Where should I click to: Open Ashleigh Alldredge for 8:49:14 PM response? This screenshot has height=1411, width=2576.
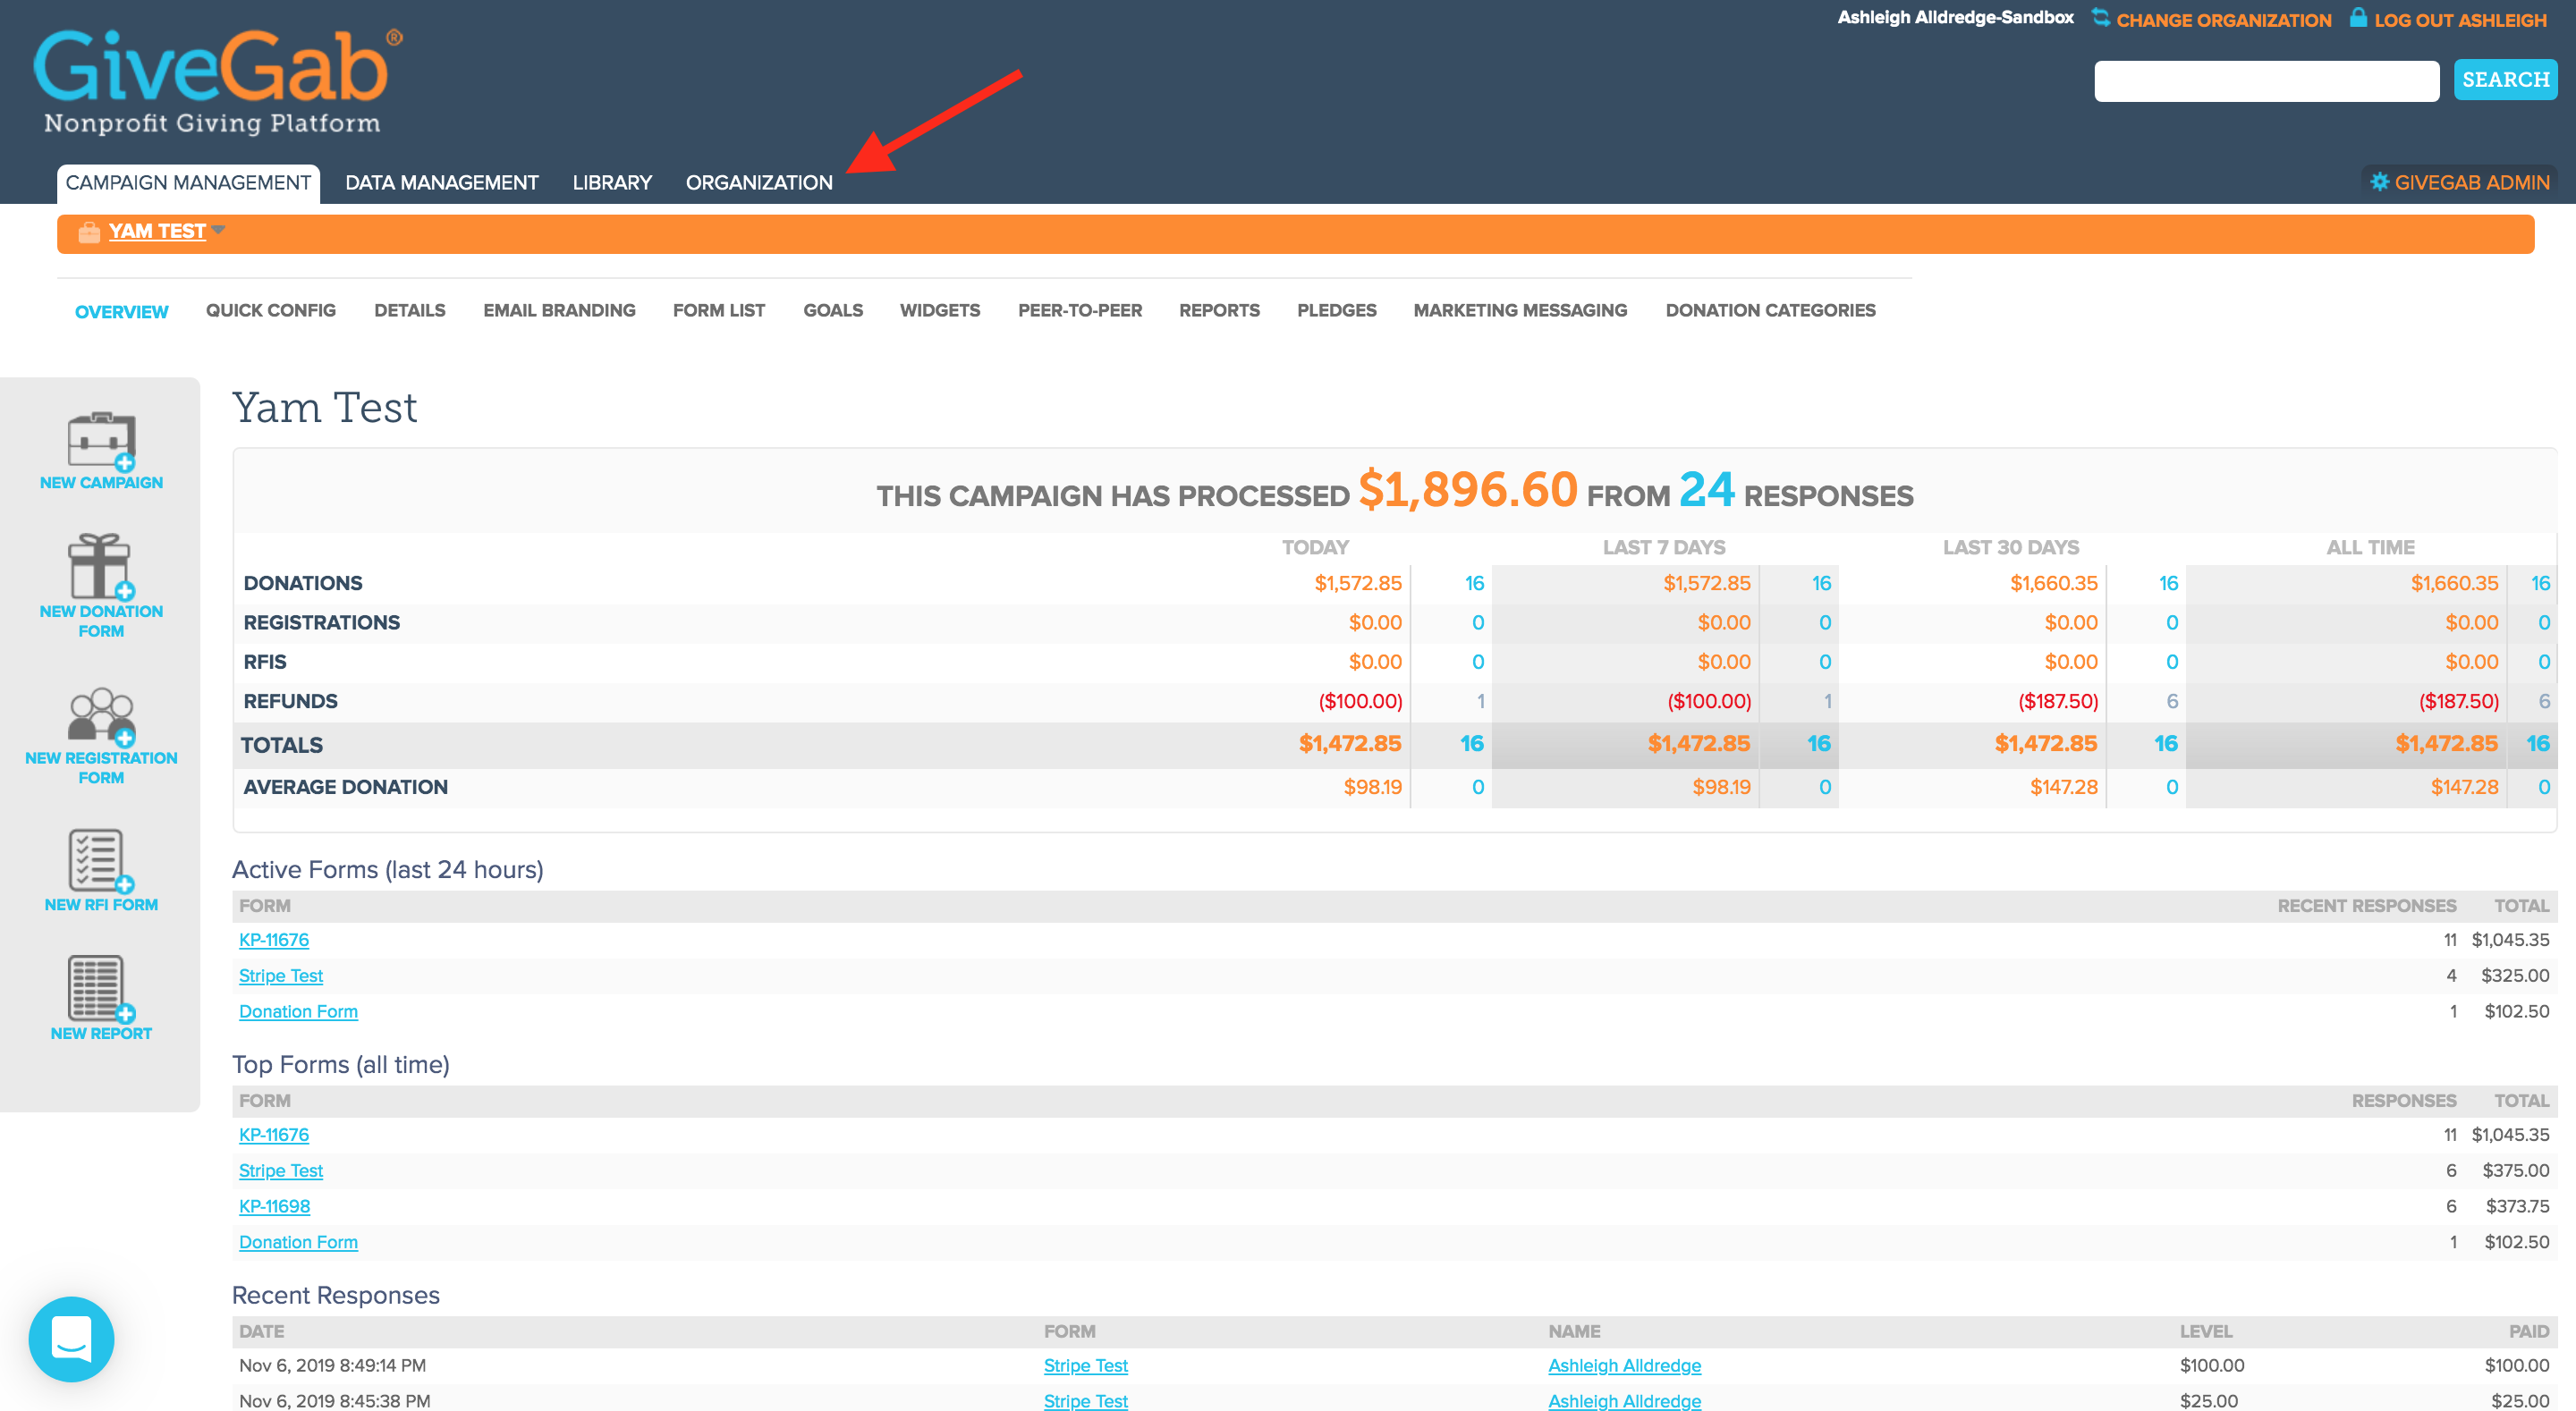pyautogui.click(x=1624, y=1366)
